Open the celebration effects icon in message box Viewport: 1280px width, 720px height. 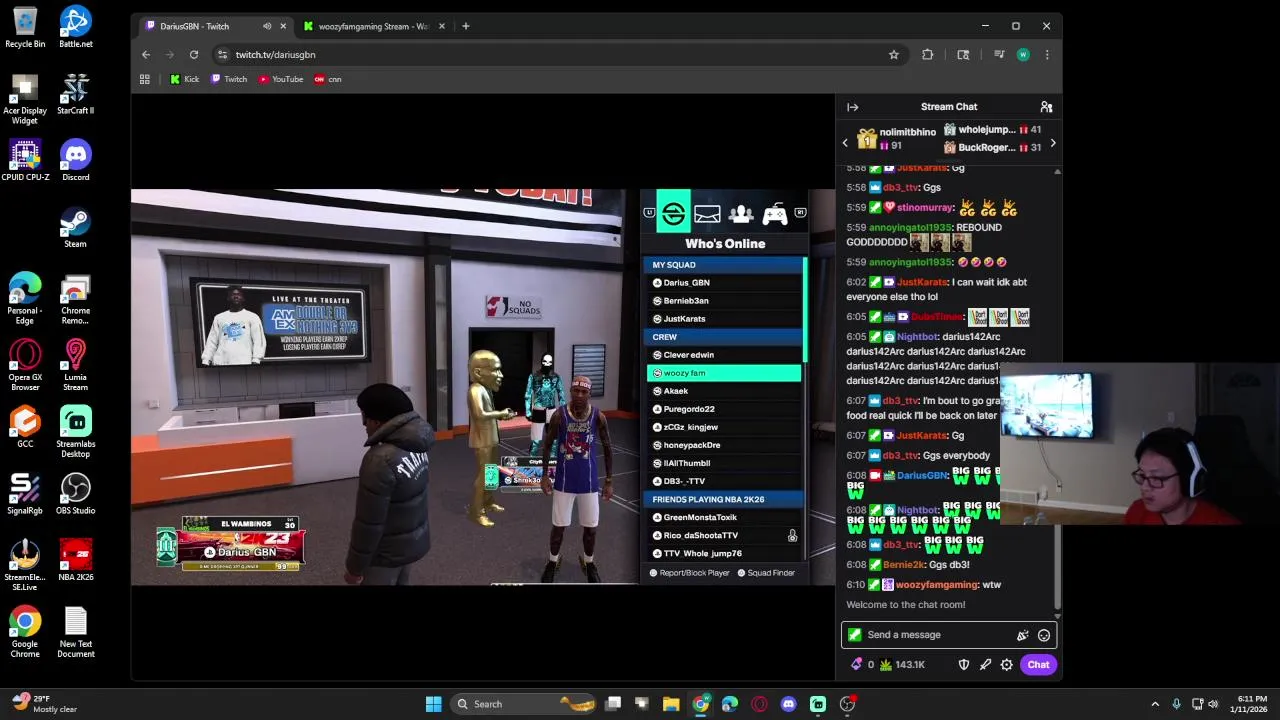click(1022, 635)
